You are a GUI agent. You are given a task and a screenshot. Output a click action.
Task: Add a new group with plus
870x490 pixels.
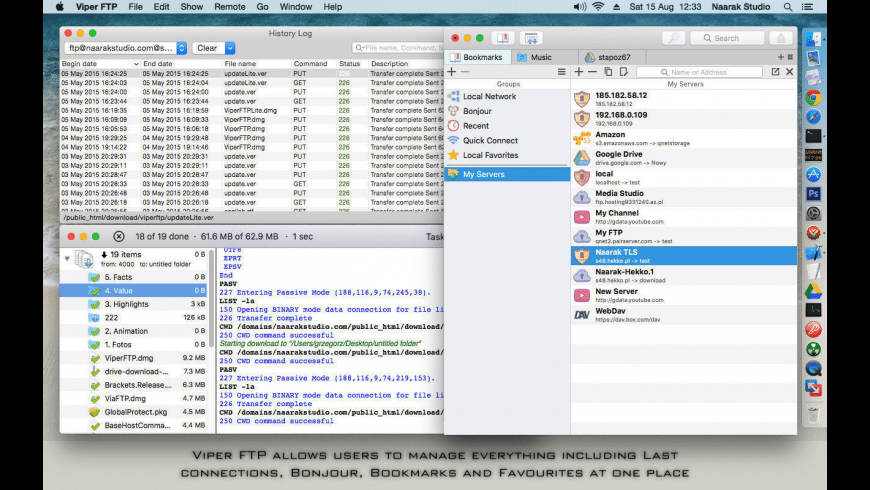(452, 72)
